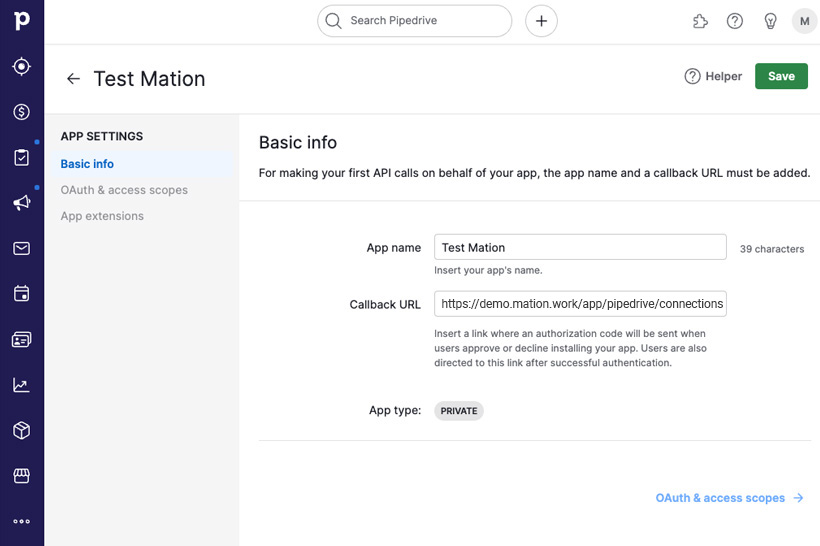
Task: Open Mail envelope icon in sidebar
Action: 21,248
